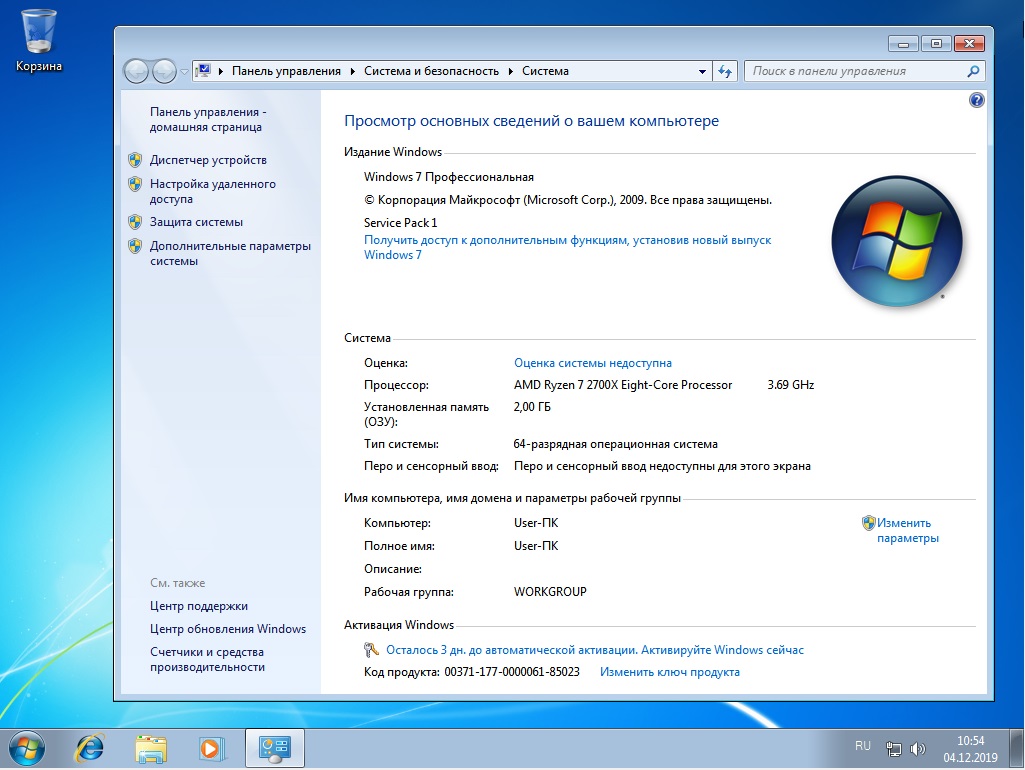Screen dimensions: 1025x770
Task: Launch Internet Explorer from taskbar
Action: pyautogui.click(x=91, y=748)
